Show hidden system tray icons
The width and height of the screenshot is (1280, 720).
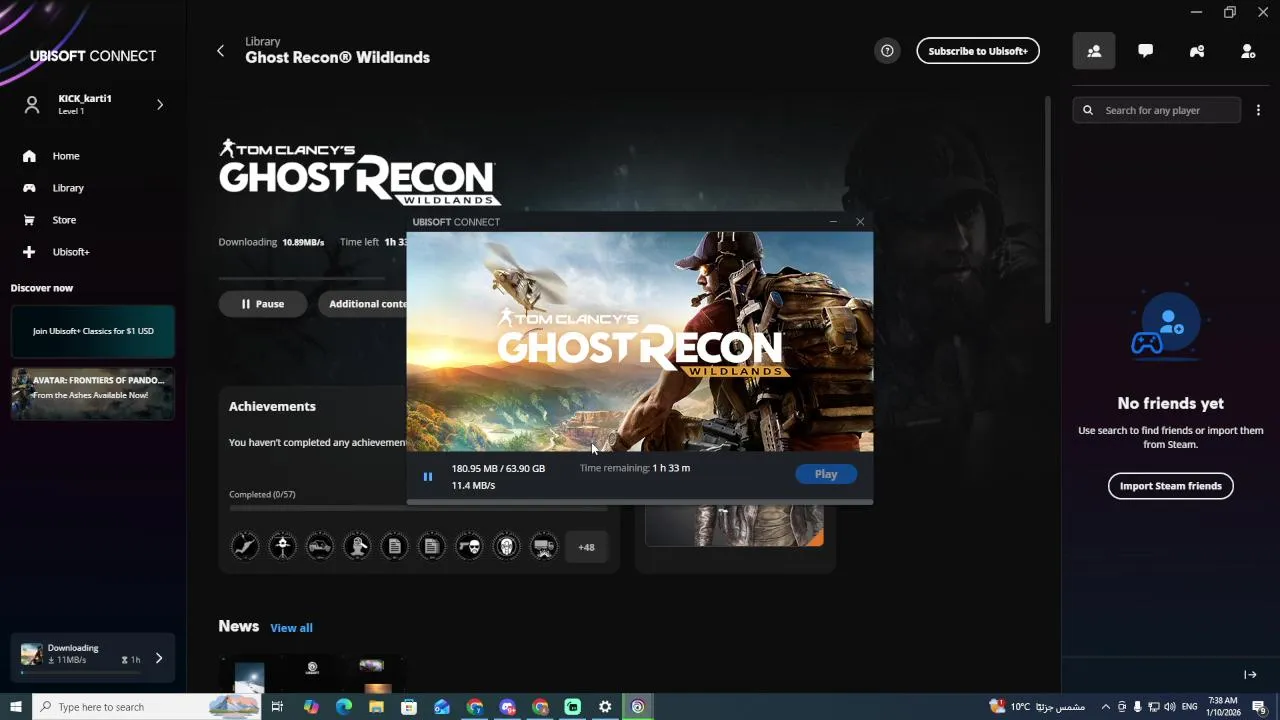click(1105, 707)
